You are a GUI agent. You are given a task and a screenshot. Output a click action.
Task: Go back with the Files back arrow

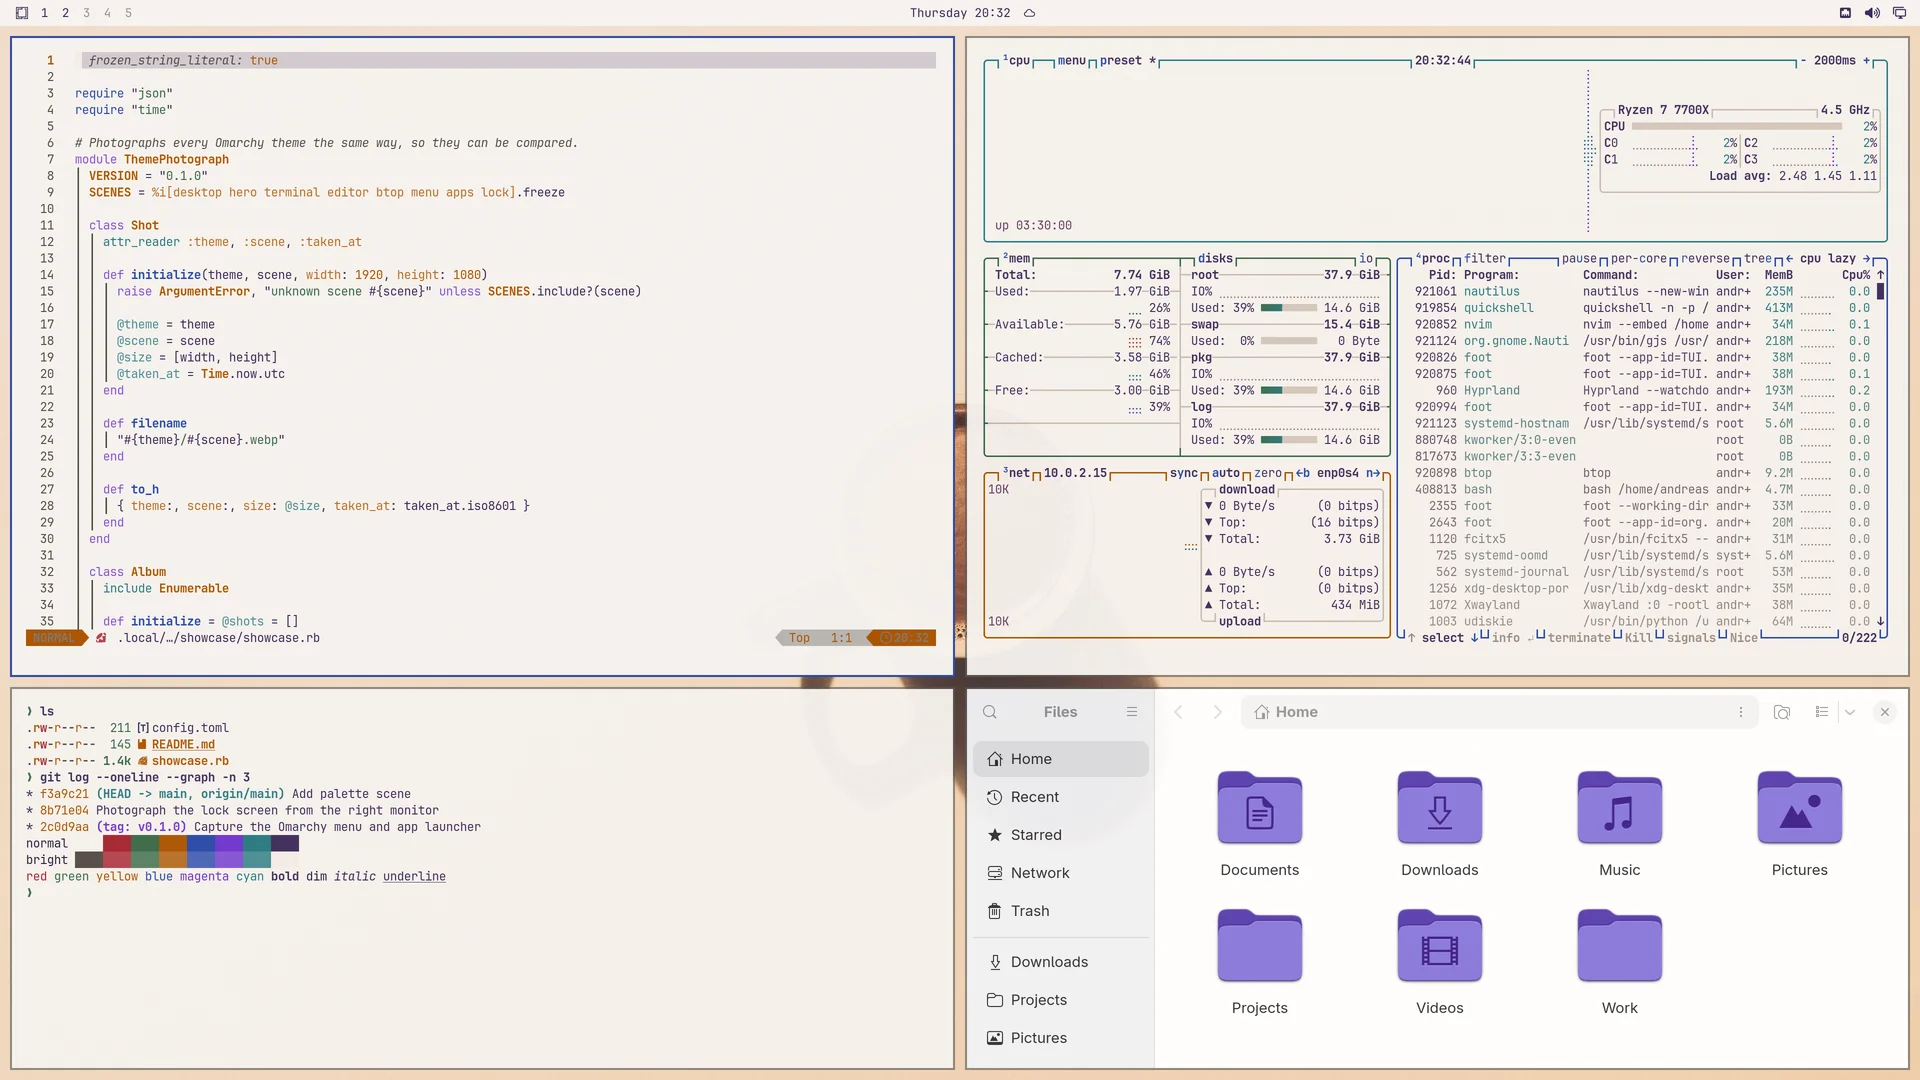tap(1179, 712)
